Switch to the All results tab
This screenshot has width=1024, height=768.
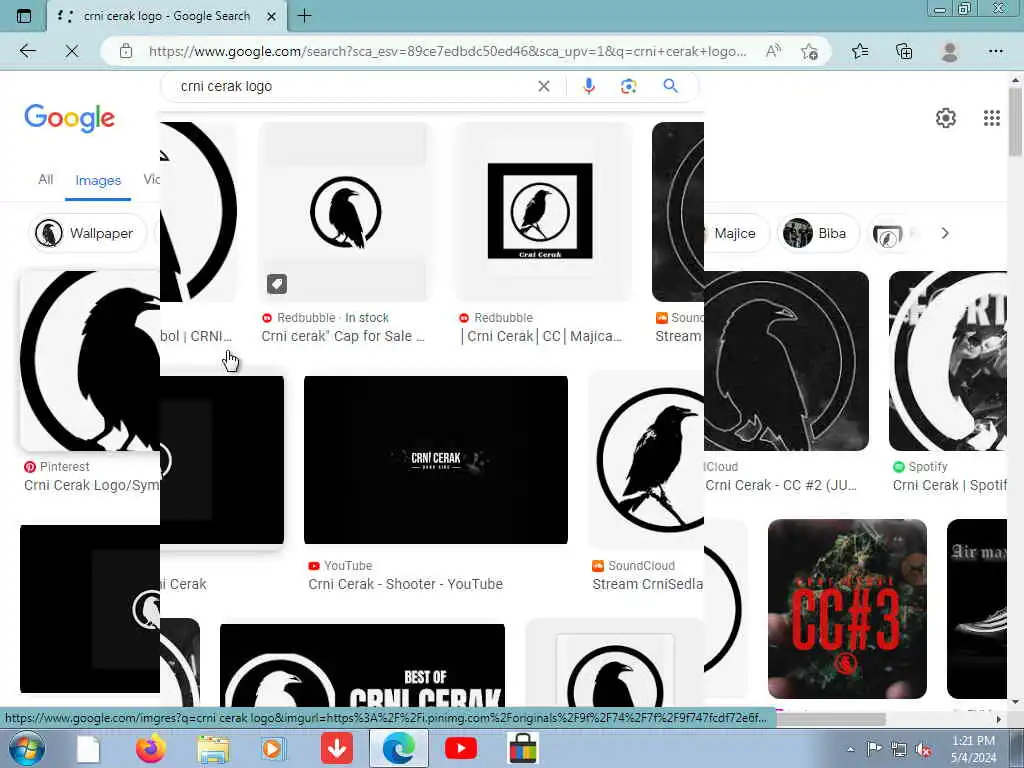pyautogui.click(x=45, y=179)
